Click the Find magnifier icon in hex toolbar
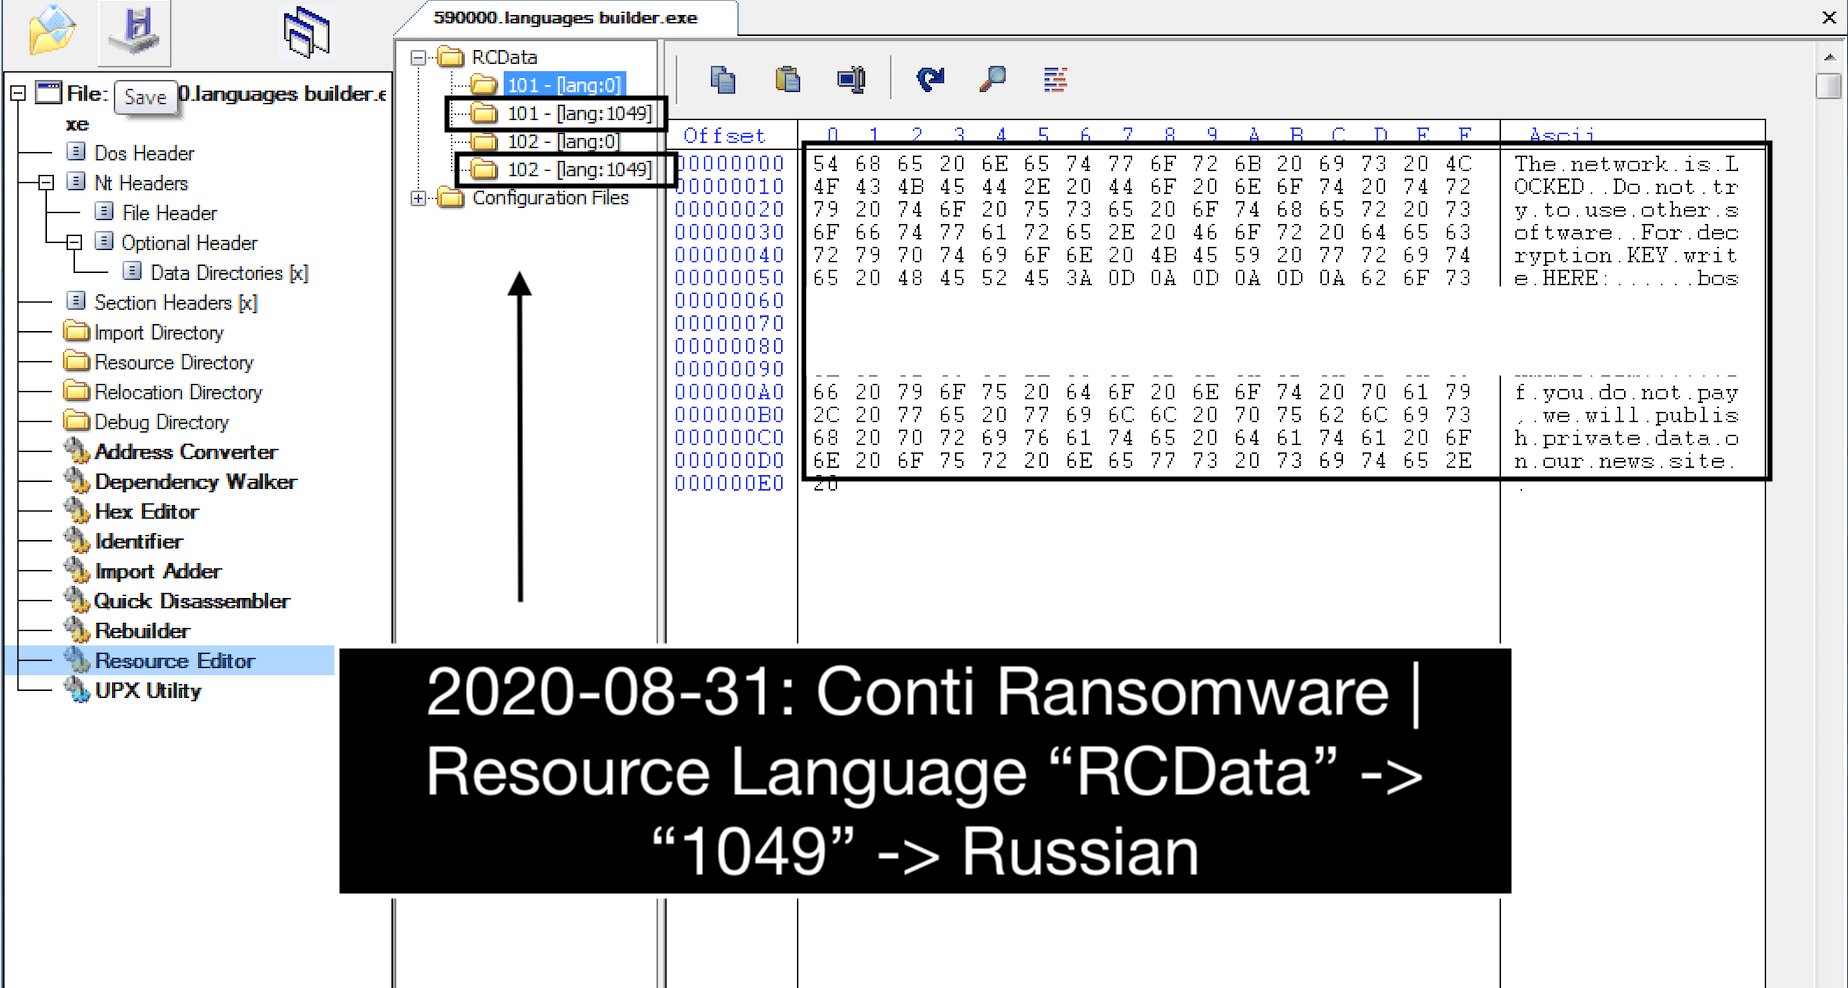The image size is (1848, 988). pyautogui.click(x=992, y=79)
